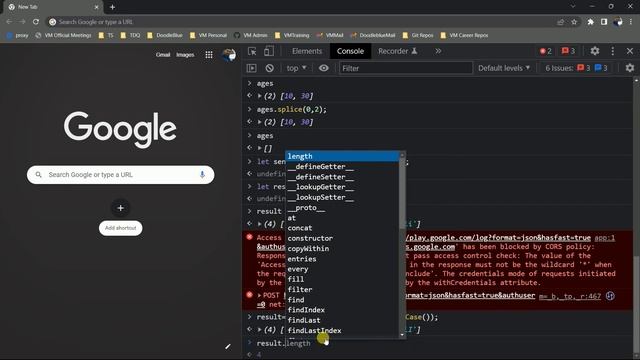
Task: Reload the page
Action: [x=36, y=22]
